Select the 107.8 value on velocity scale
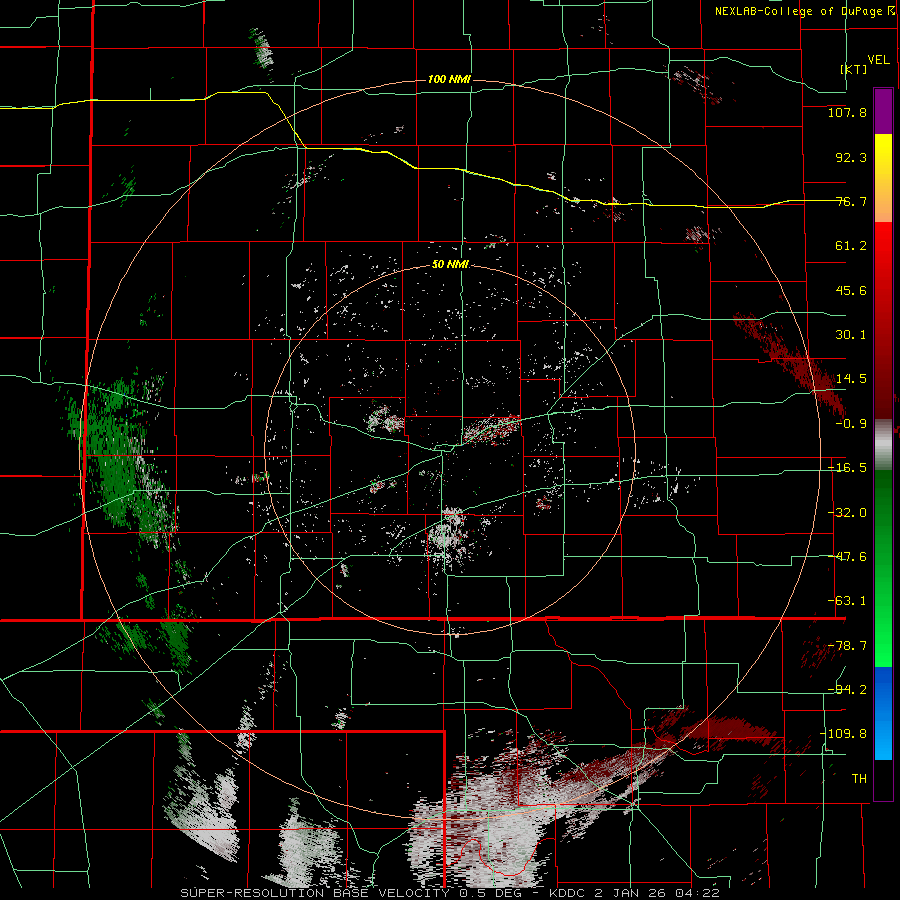This screenshot has width=900, height=900. [847, 112]
